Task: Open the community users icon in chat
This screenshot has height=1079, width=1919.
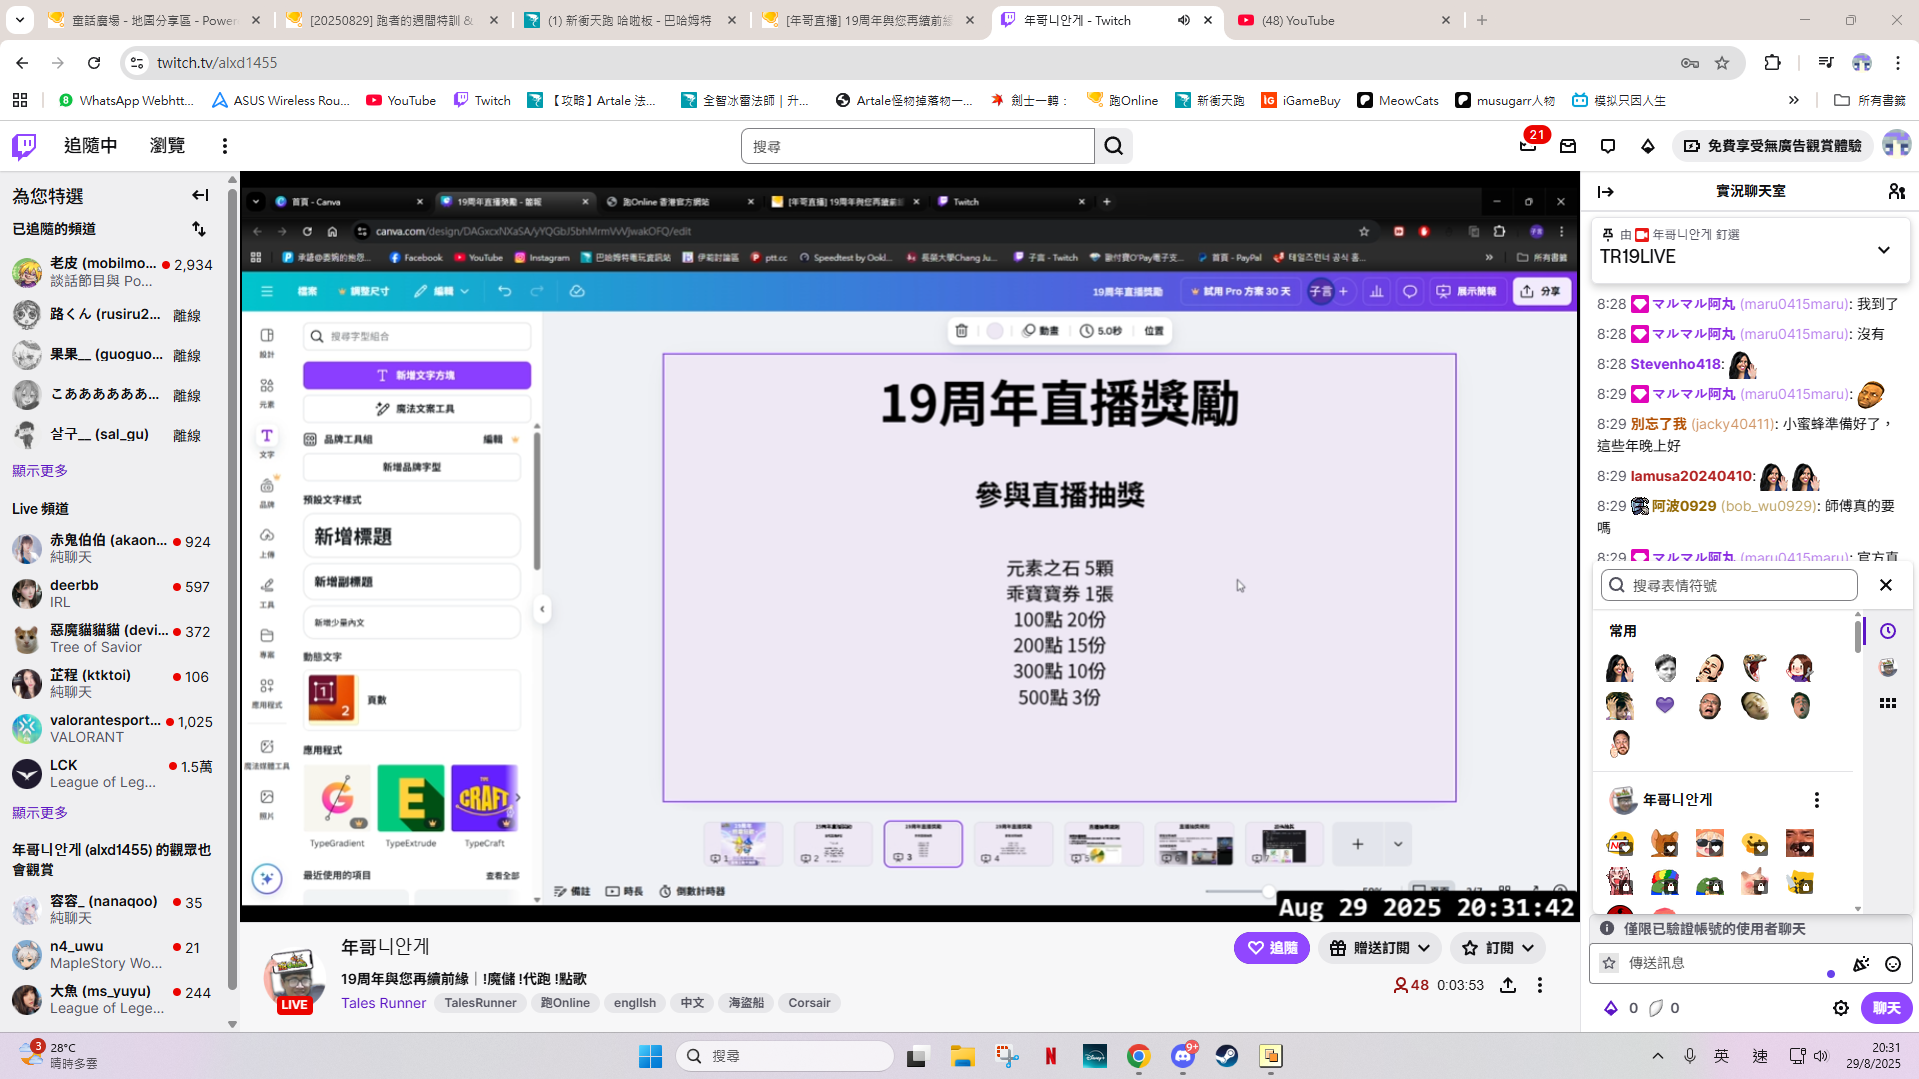Action: pos(1896,191)
